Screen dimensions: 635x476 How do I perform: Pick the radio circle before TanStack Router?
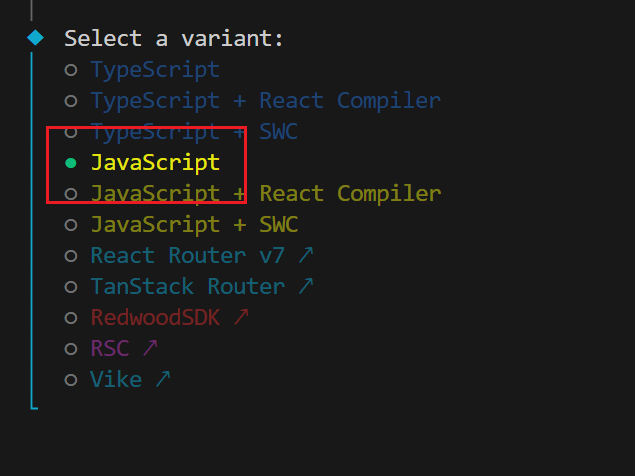point(70,287)
